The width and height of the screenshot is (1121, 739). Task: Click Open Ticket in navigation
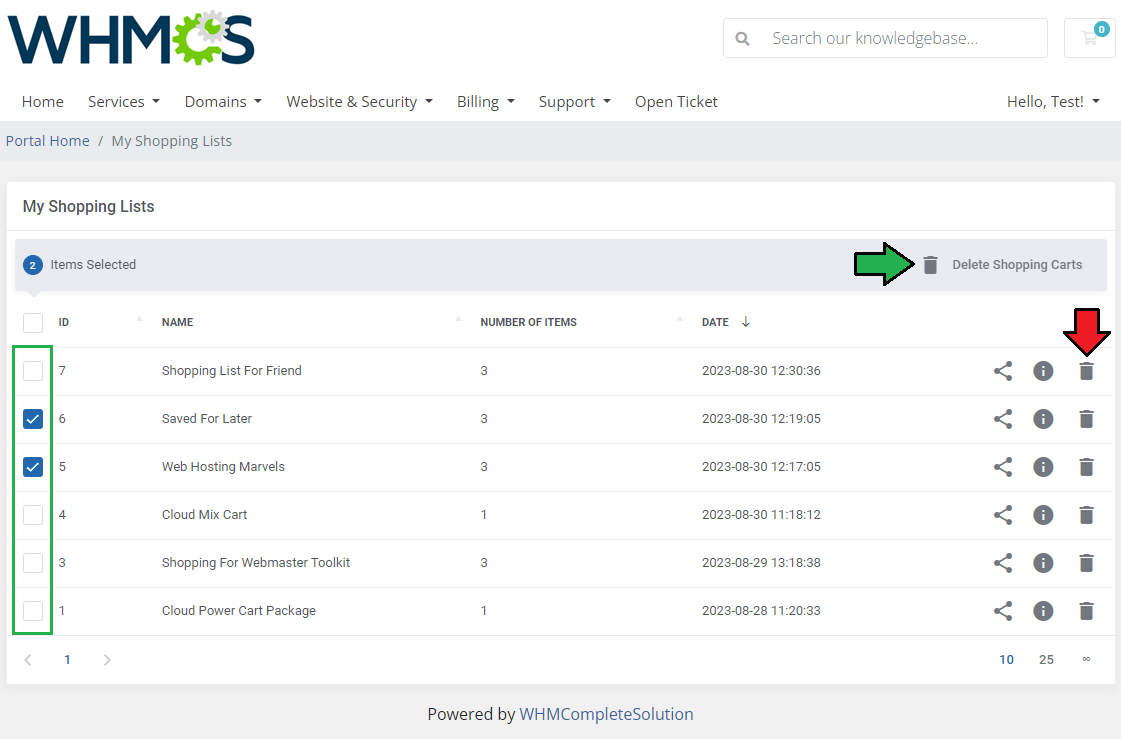point(676,101)
